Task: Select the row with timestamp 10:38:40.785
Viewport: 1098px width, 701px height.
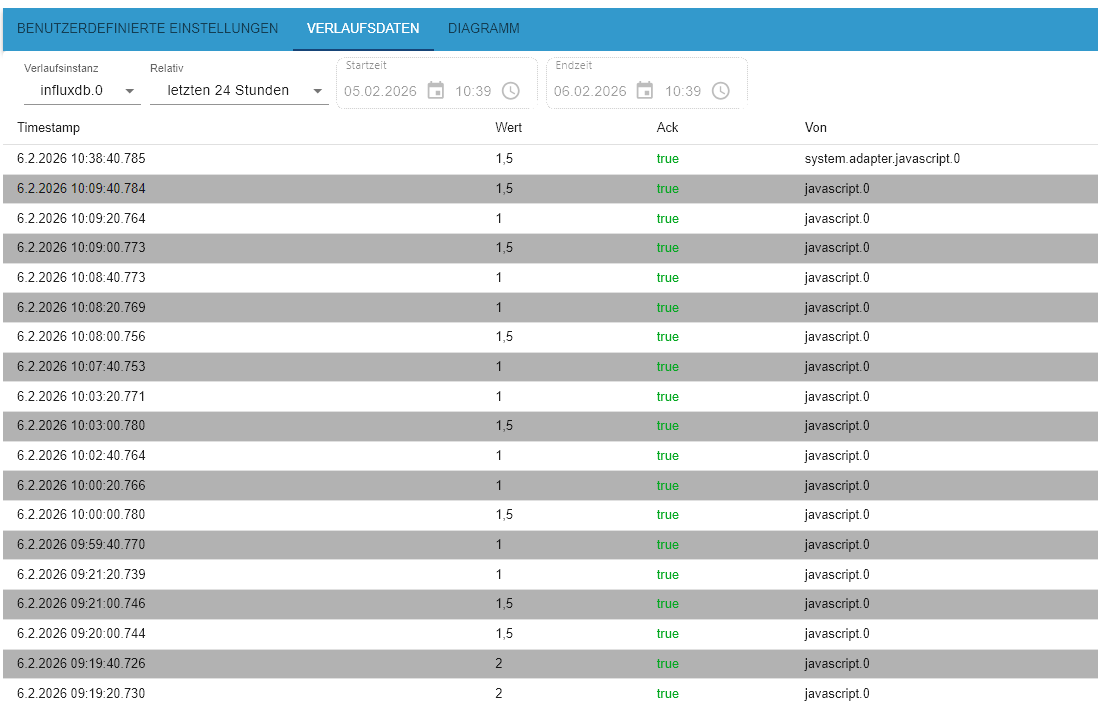Action: (x=81, y=159)
